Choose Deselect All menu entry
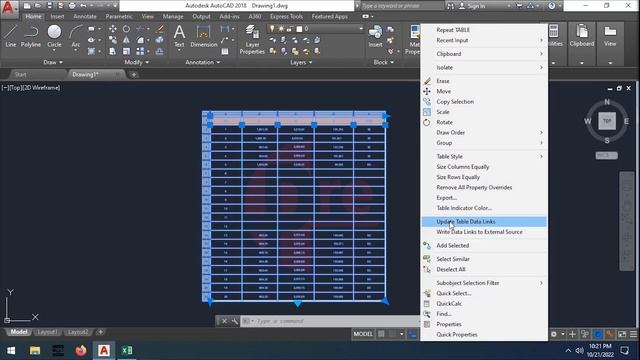The image size is (640, 360). click(484, 269)
